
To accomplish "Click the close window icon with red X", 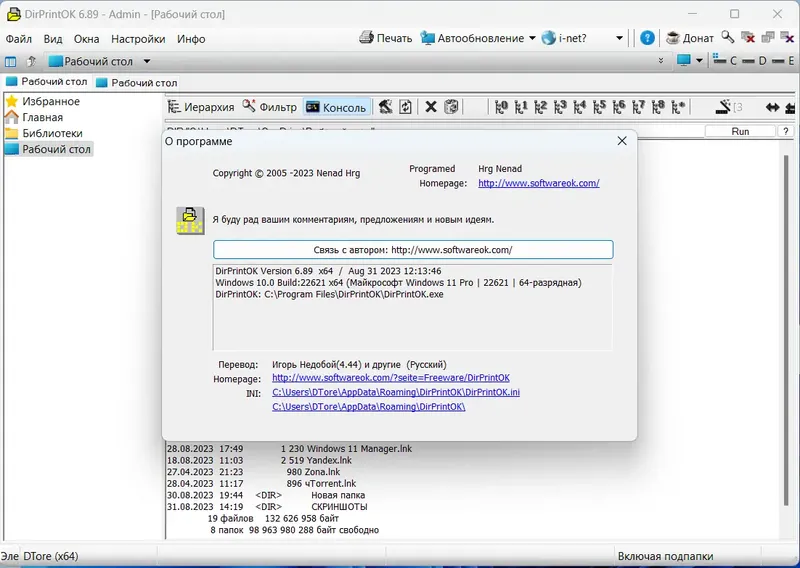I will pyautogui.click(x=747, y=37).
